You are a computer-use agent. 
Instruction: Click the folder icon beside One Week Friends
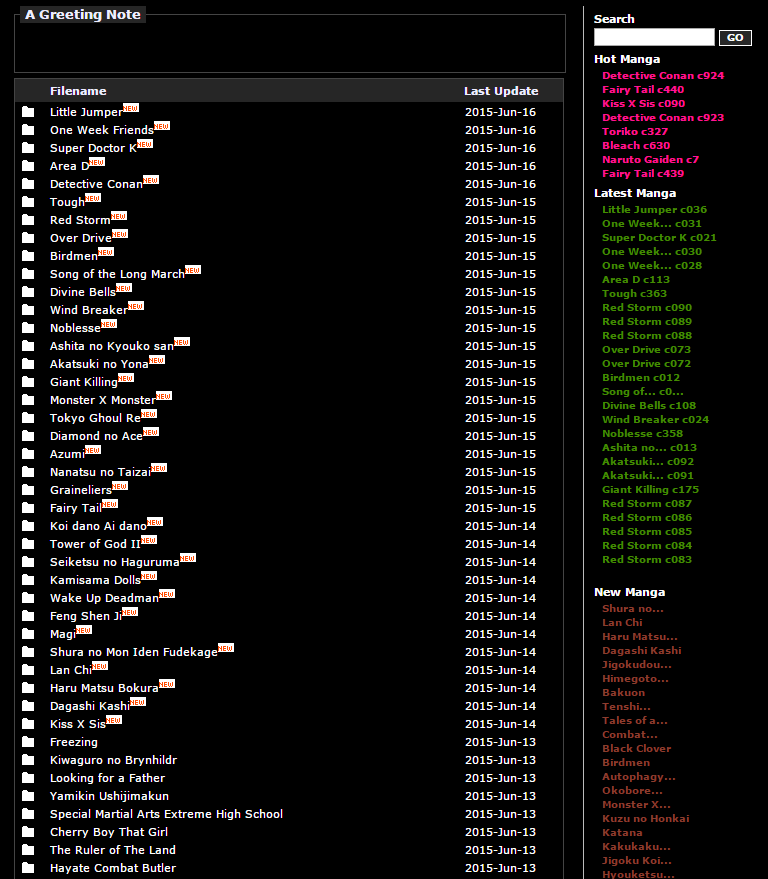[28, 129]
